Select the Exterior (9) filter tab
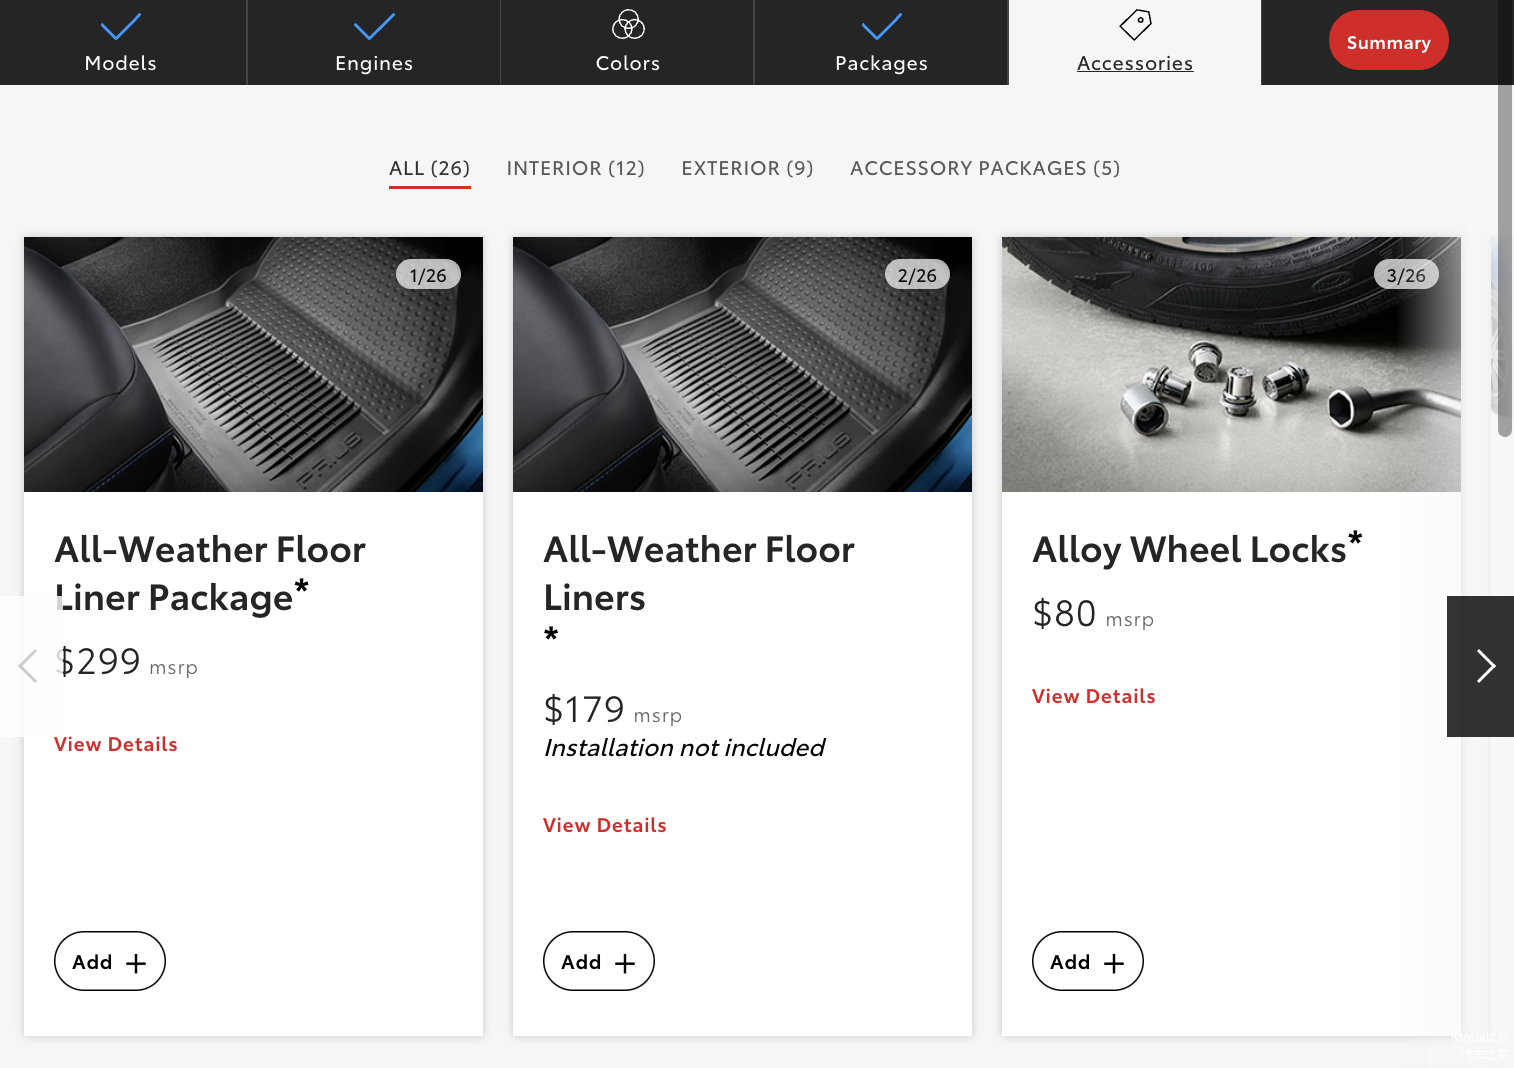 tap(747, 168)
